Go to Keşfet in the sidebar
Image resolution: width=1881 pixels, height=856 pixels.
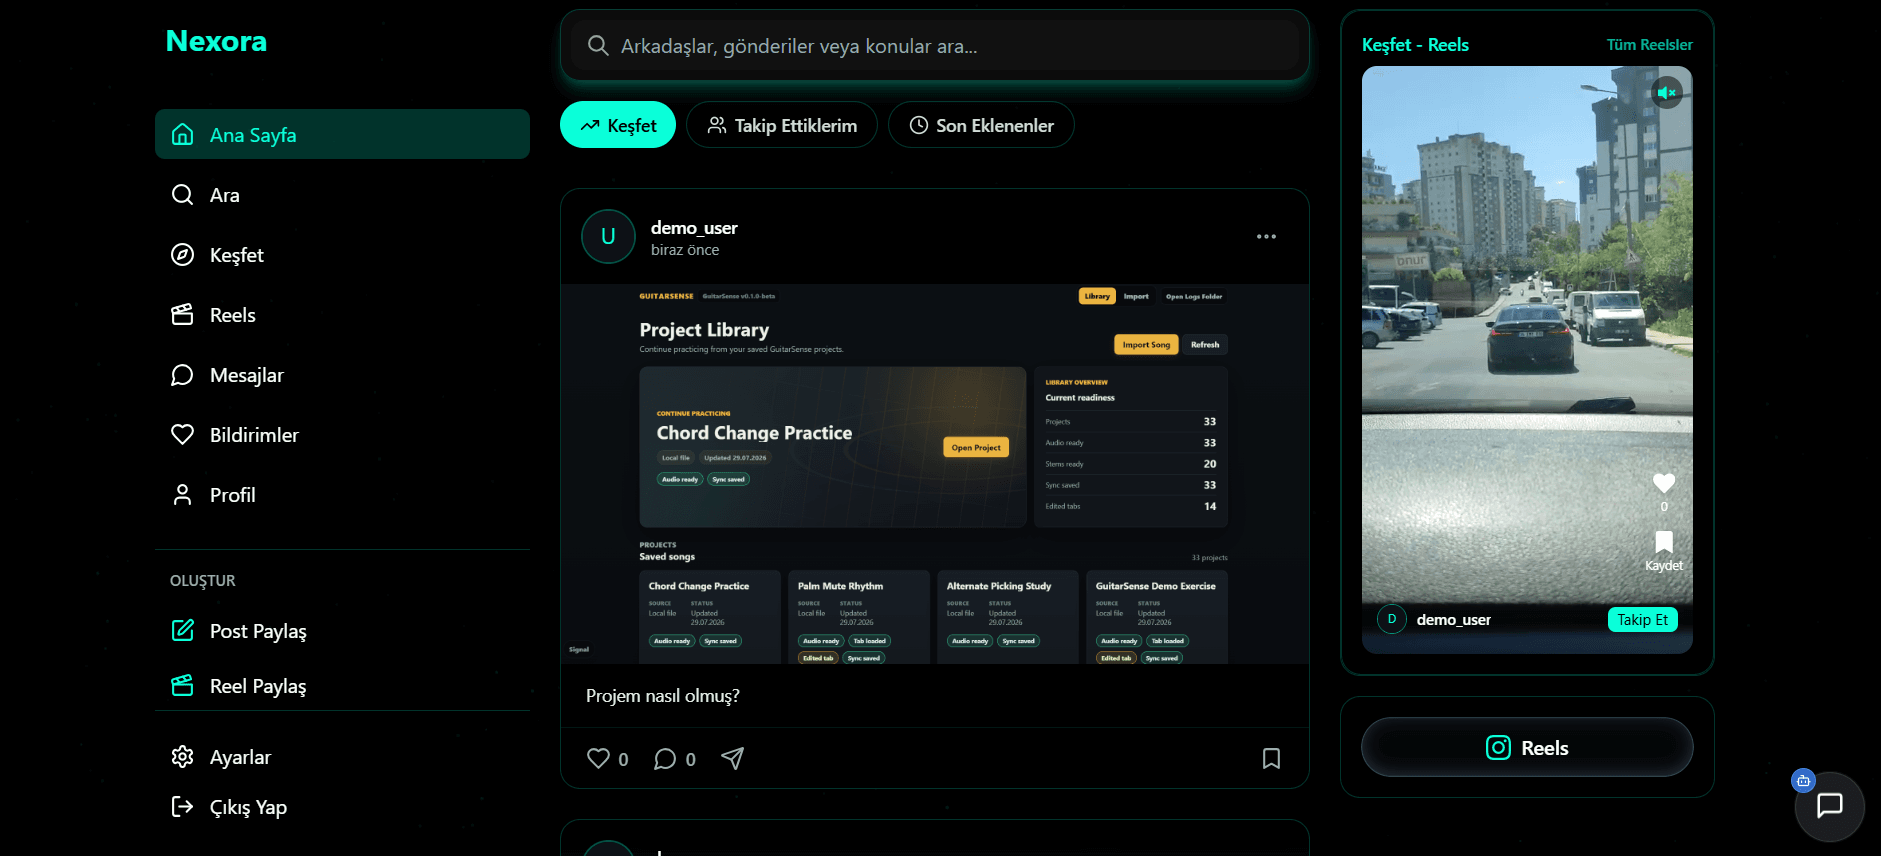click(x=342, y=255)
